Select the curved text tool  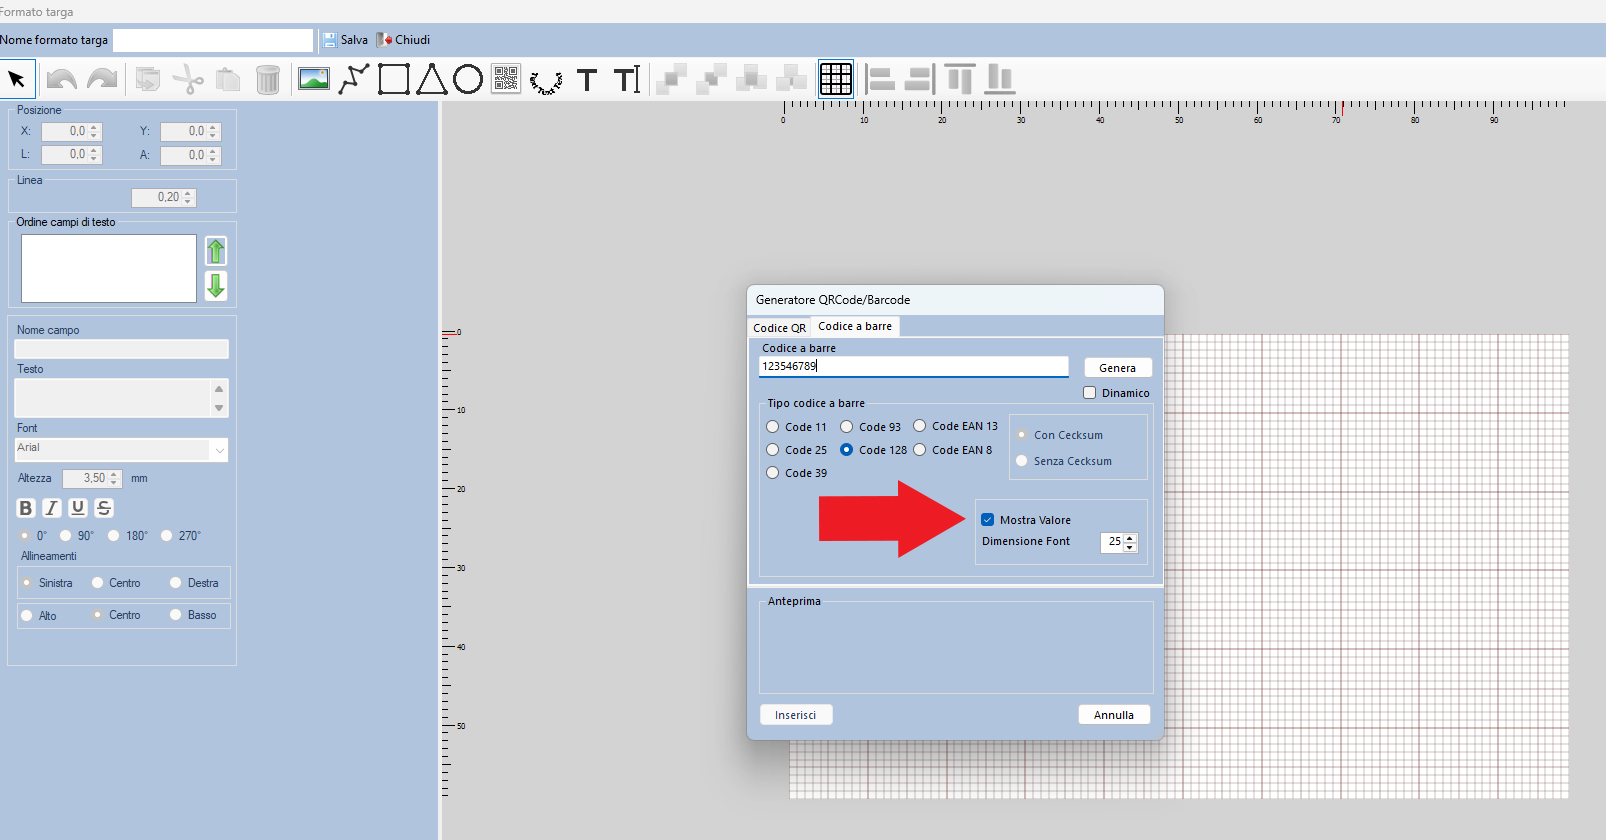tap(546, 81)
